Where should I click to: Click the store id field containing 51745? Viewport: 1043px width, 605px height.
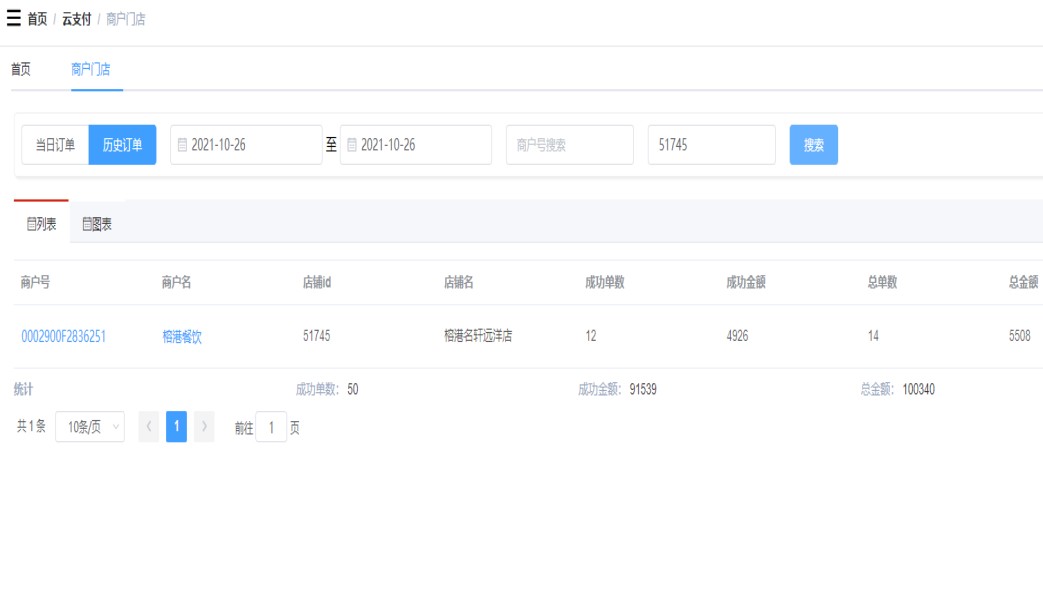[x=711, y=145]
